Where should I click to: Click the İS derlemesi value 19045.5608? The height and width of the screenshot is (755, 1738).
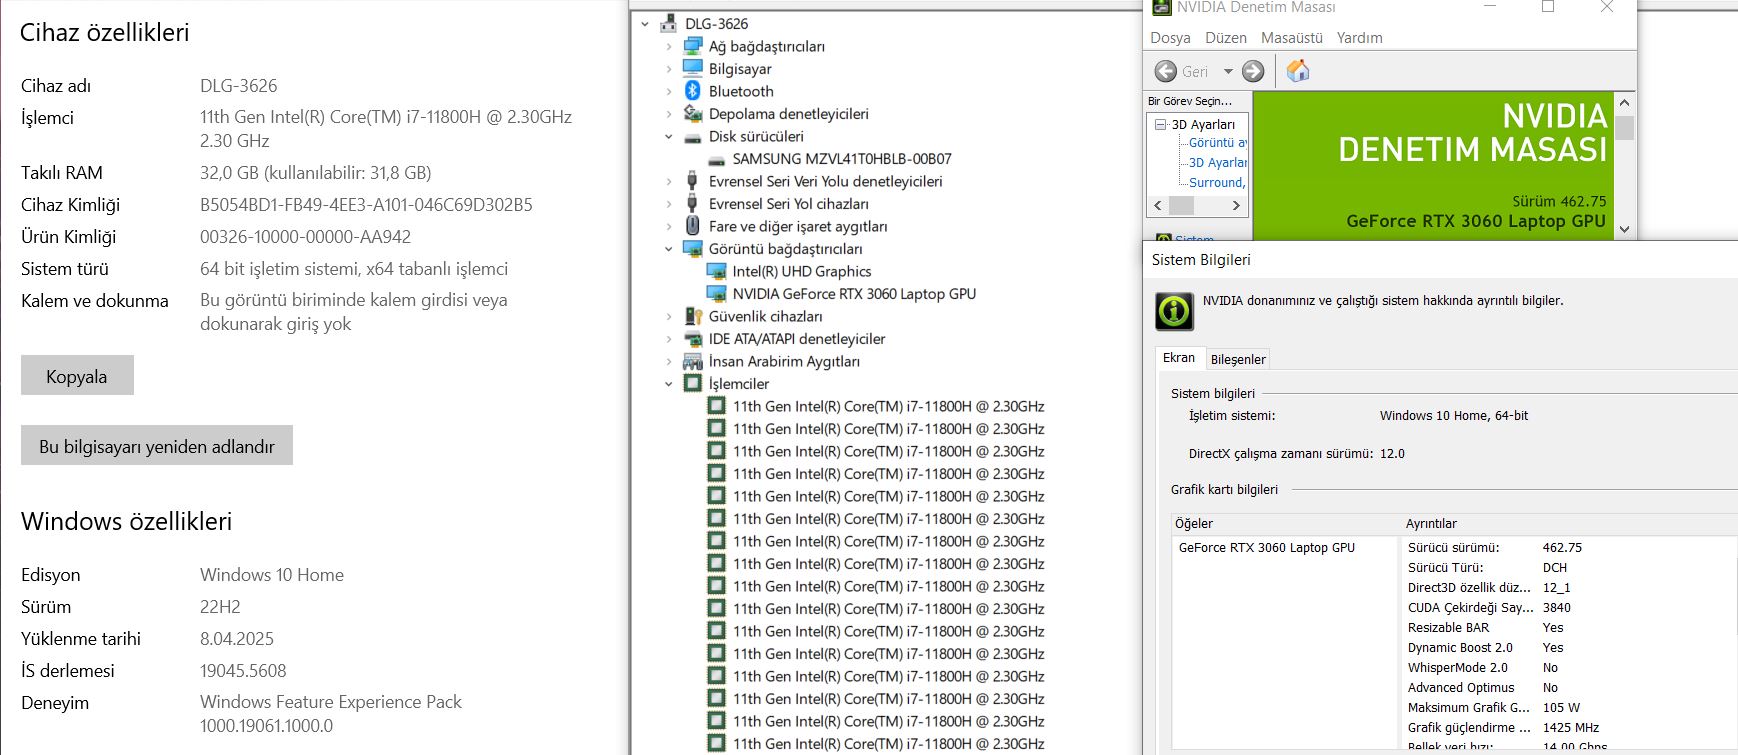pos(243,671)
